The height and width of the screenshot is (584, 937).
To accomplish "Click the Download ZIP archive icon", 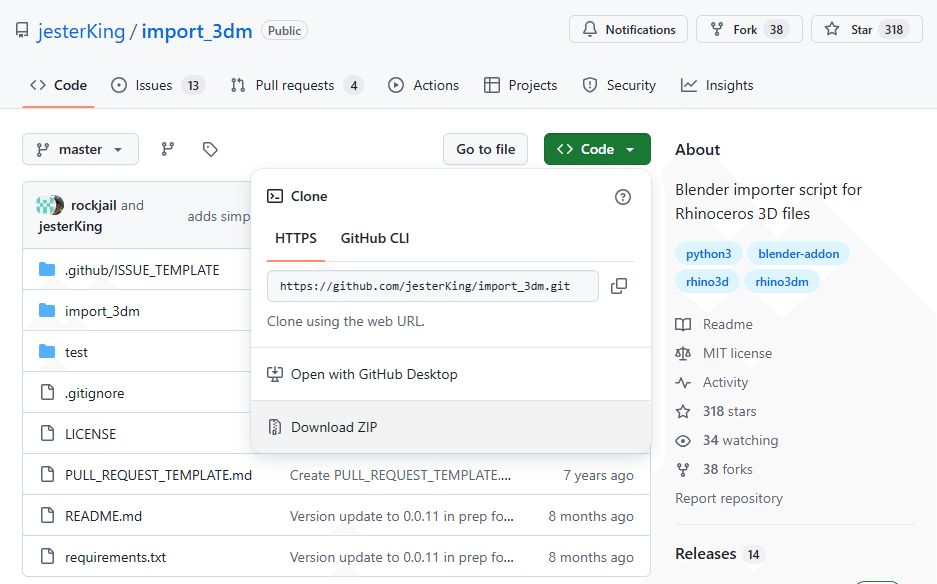I will (275, 427).
